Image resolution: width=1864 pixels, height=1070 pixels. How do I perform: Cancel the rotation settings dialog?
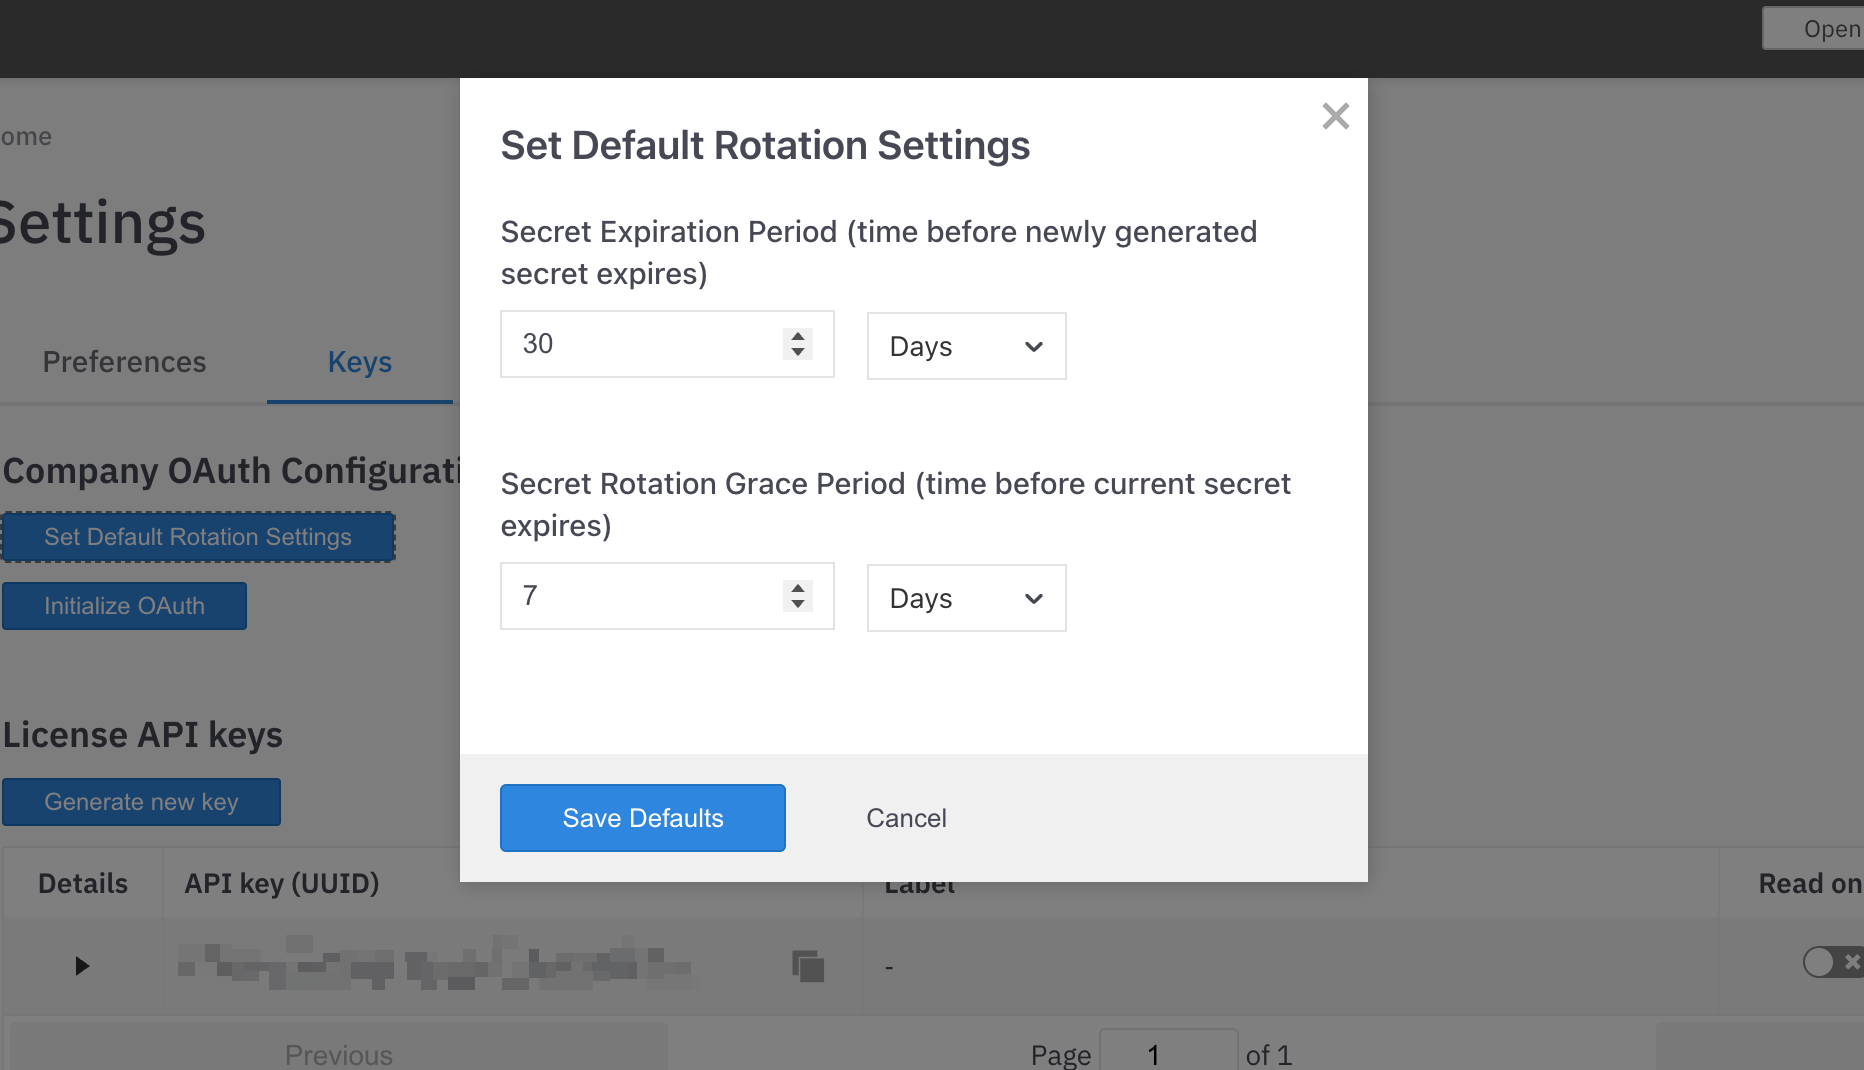pos(905,818)
